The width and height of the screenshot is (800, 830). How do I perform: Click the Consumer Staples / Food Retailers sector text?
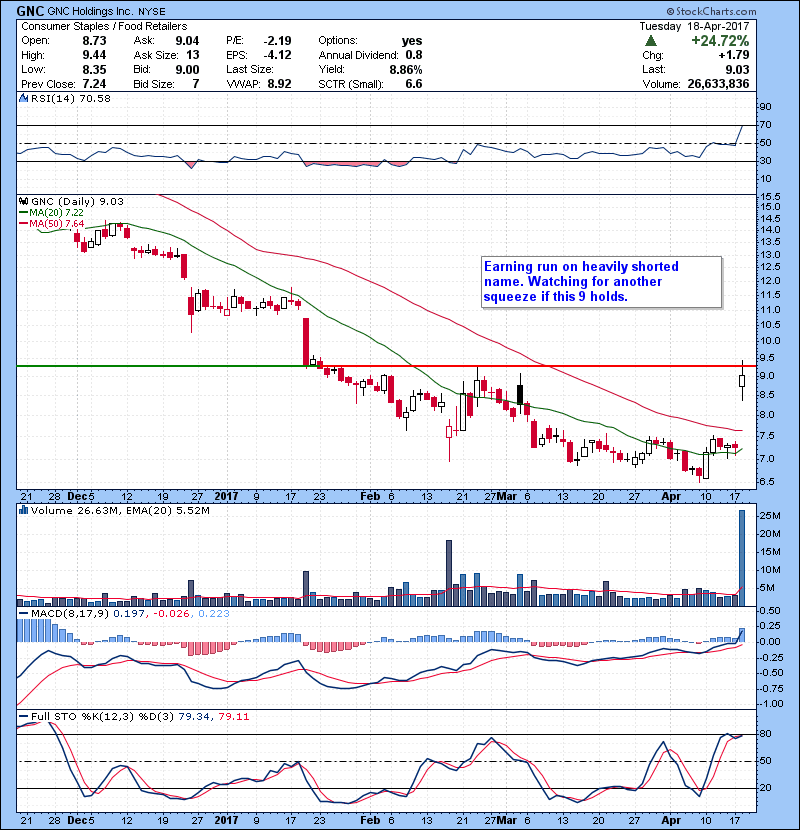click(95, 25)
